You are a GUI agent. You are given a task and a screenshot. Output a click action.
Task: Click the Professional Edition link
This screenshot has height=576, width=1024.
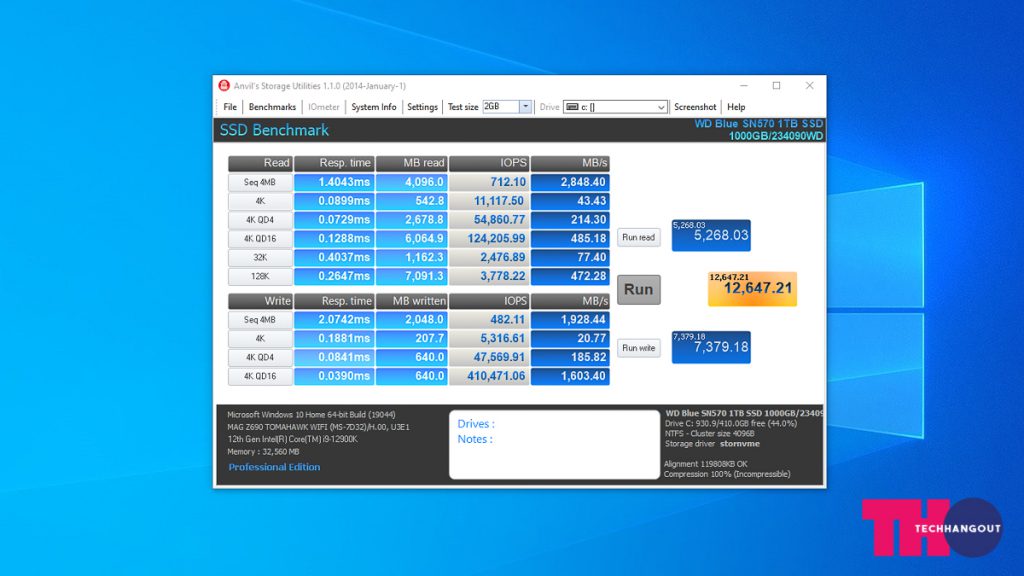point(274,467)
